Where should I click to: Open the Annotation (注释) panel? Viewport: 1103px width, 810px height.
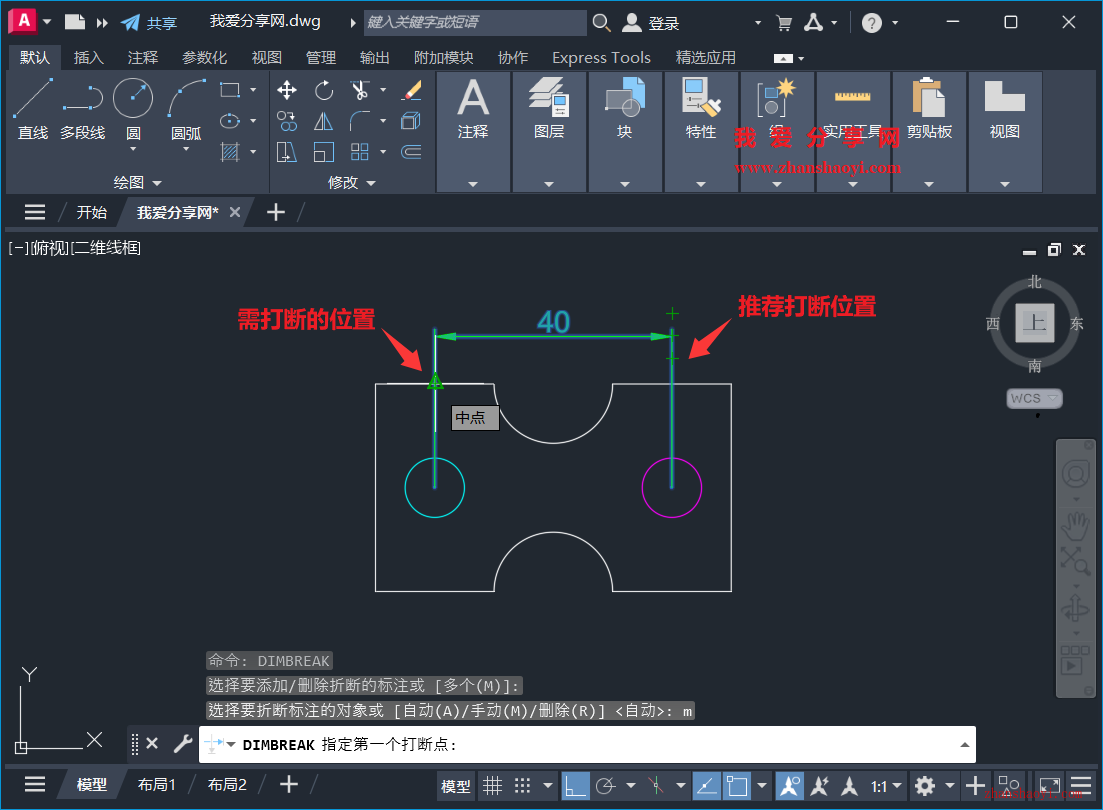[x=473, y=132]
